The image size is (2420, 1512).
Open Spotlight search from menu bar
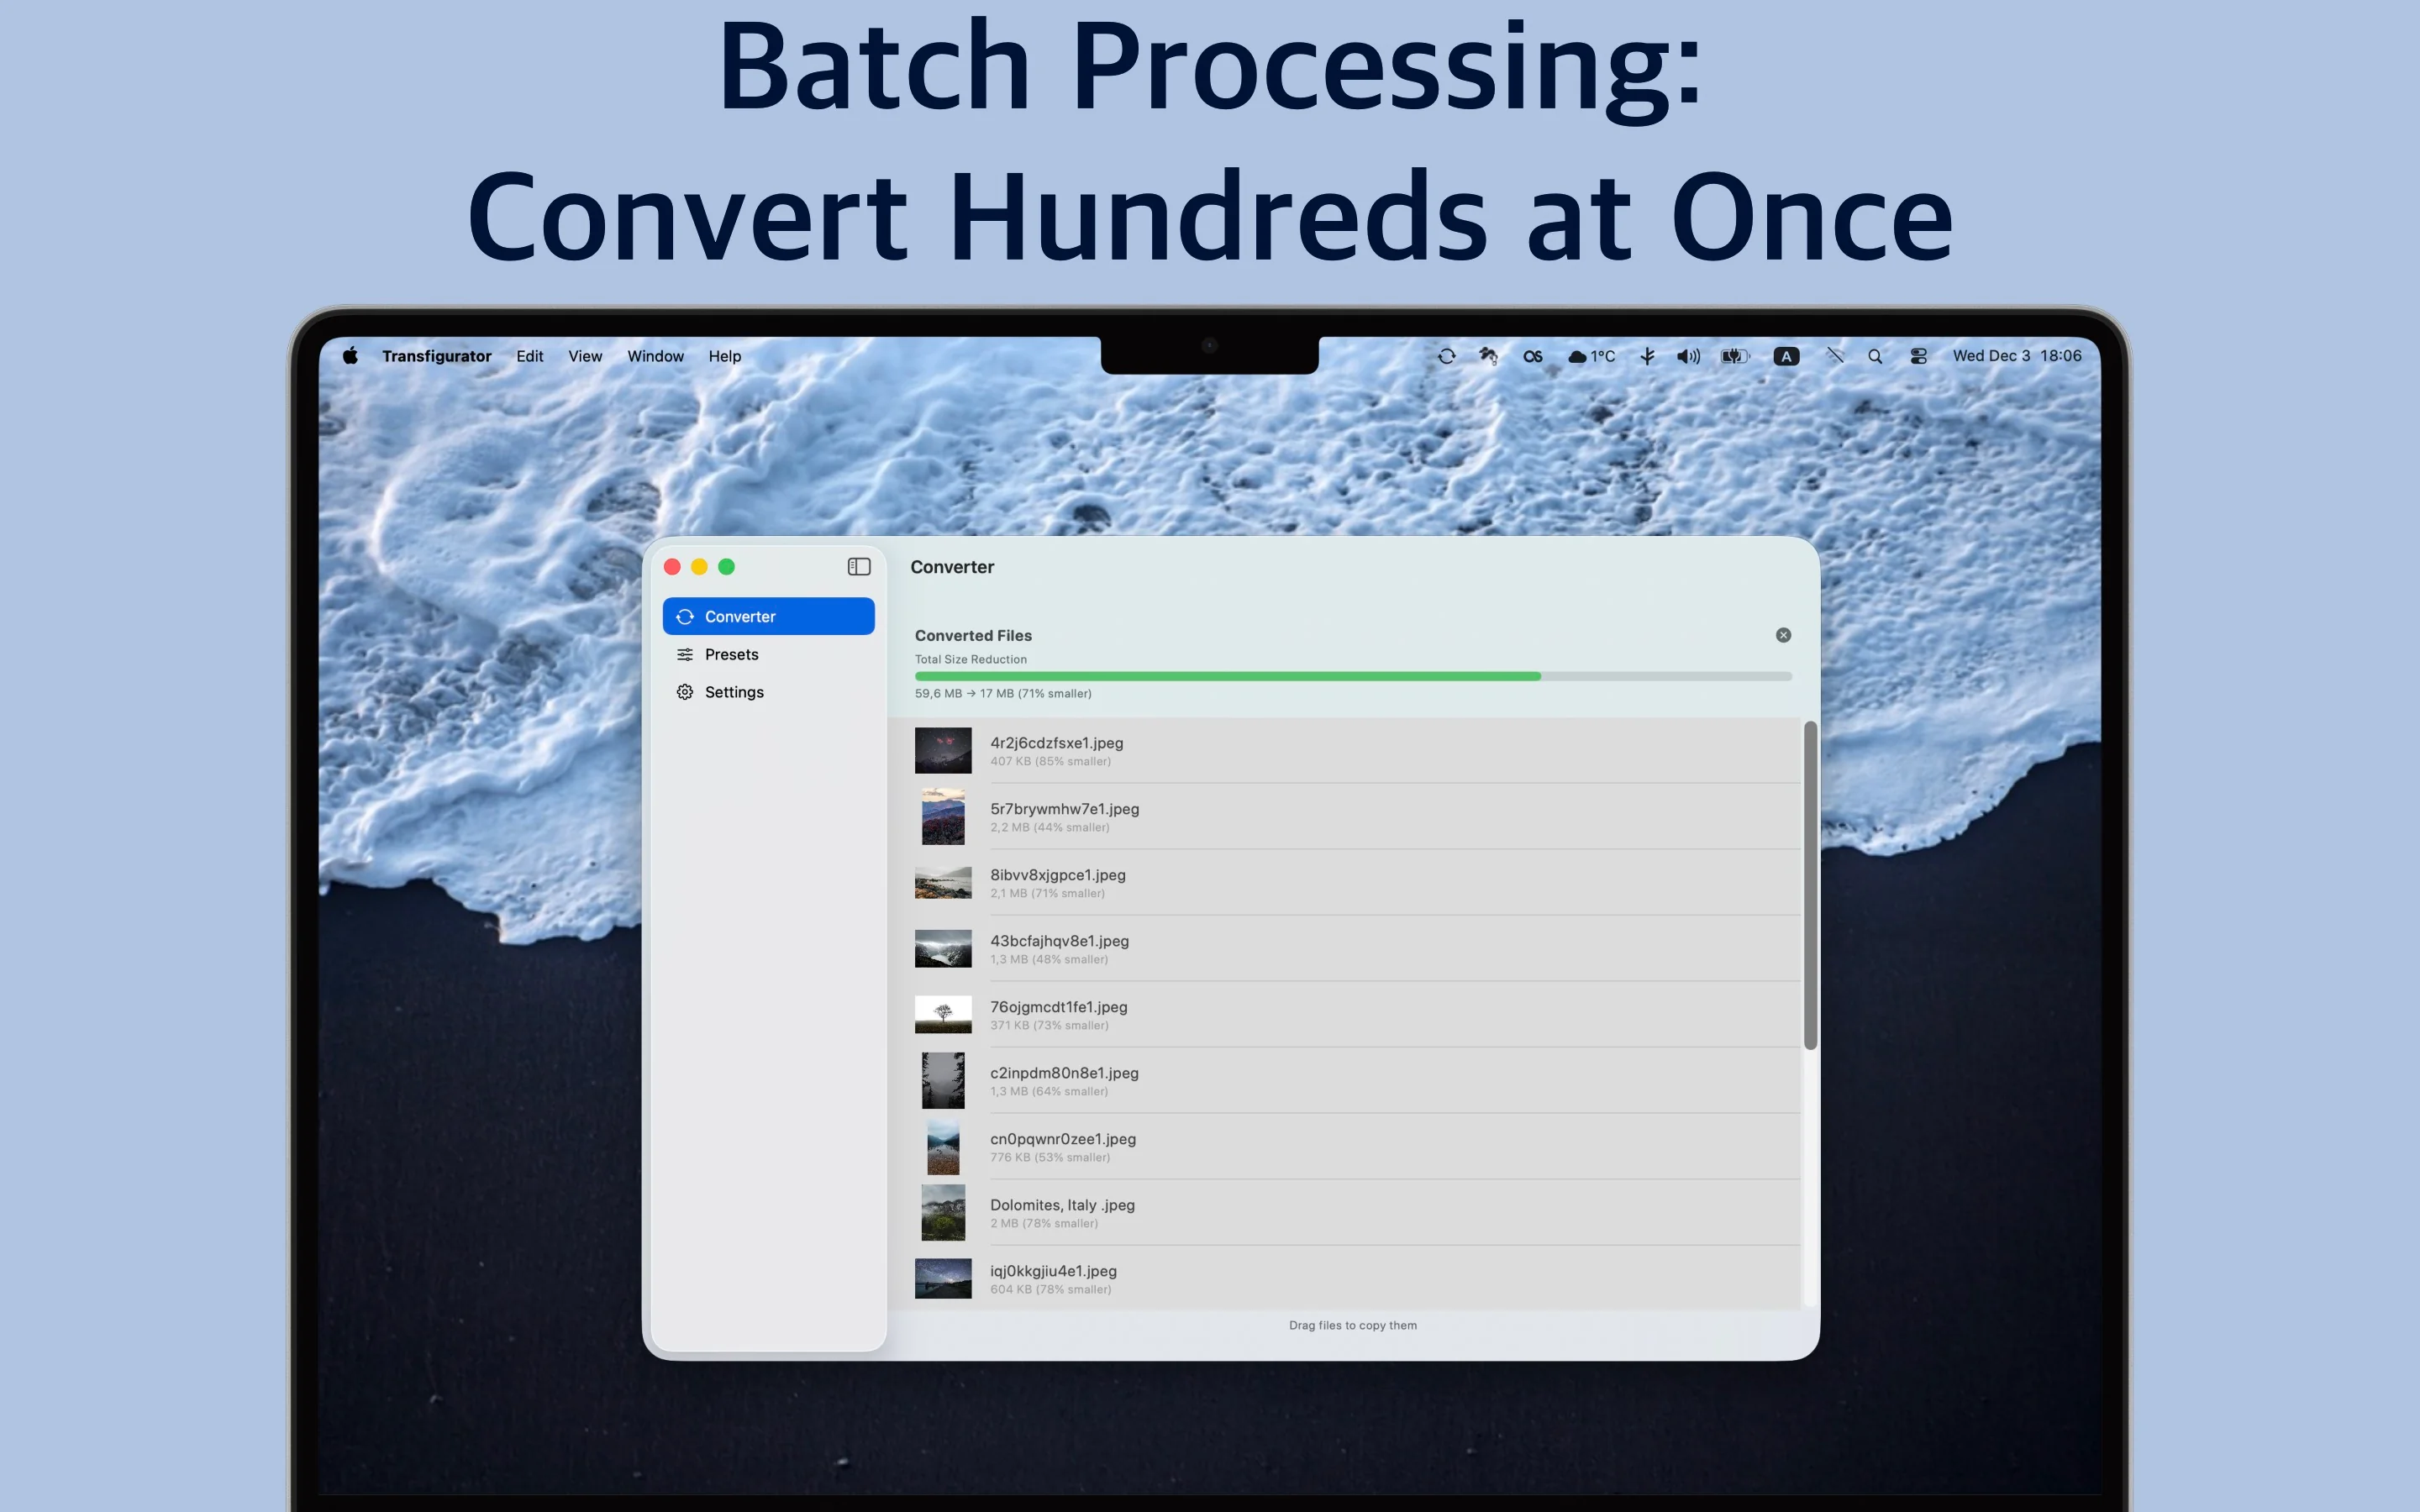click(x=1875, y=356)
